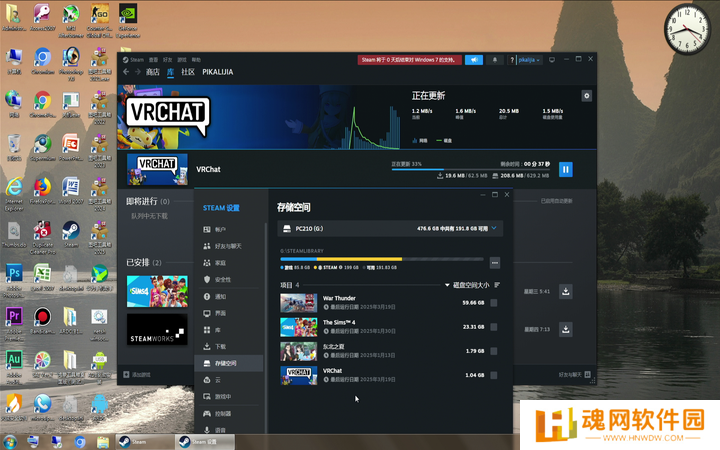Switch to Steam 设置 taskbar button
The width and height of the screenshot is (720, 450).
coord(205,442)
